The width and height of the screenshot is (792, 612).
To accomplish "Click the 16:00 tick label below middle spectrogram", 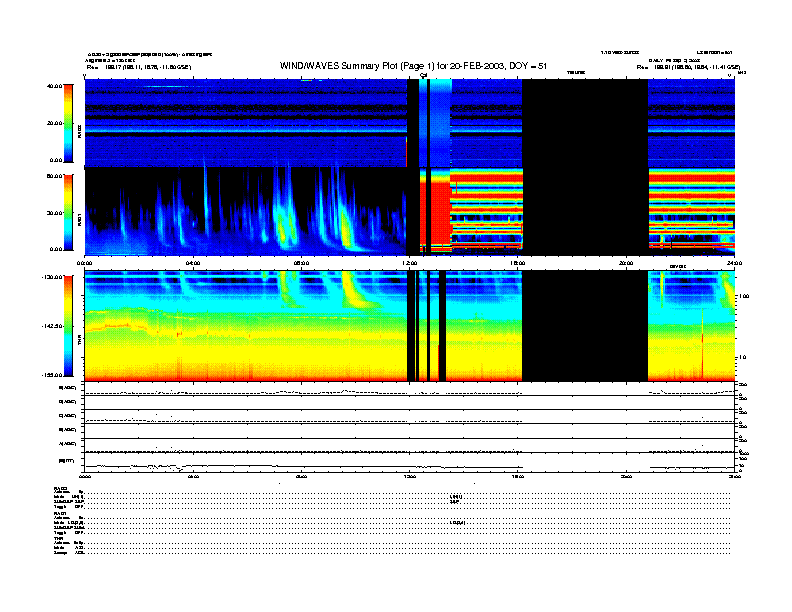I will coord(518,263).
